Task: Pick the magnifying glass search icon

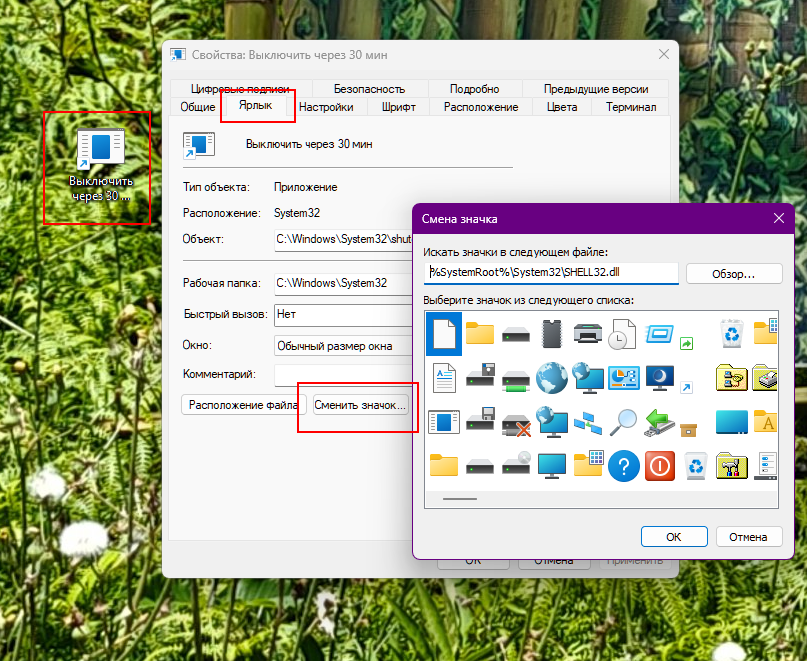Action: 623,421
